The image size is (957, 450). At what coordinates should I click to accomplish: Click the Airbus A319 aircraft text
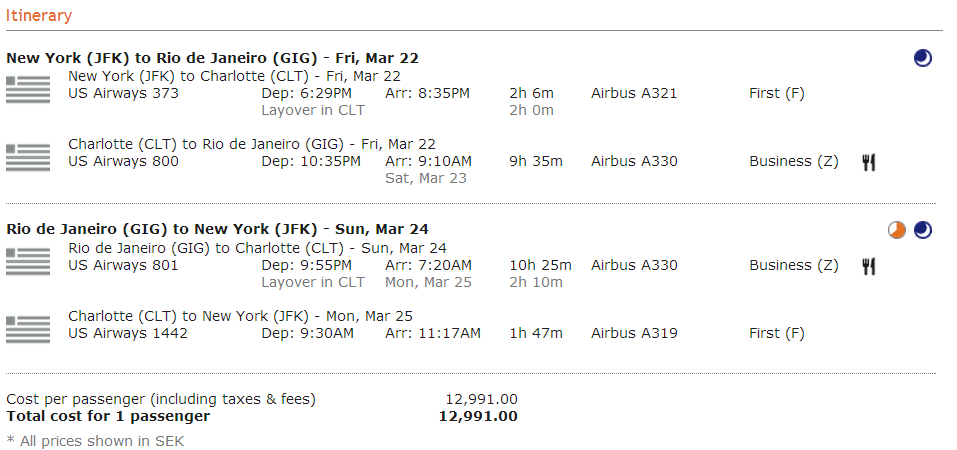tap(634, 333)
